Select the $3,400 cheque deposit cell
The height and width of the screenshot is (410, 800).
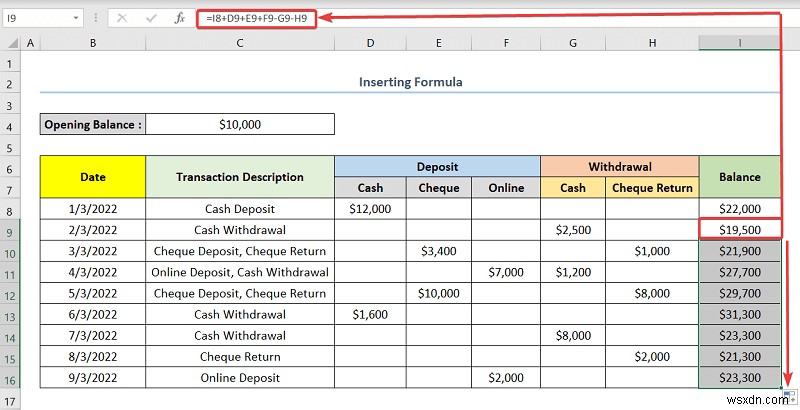439,251
